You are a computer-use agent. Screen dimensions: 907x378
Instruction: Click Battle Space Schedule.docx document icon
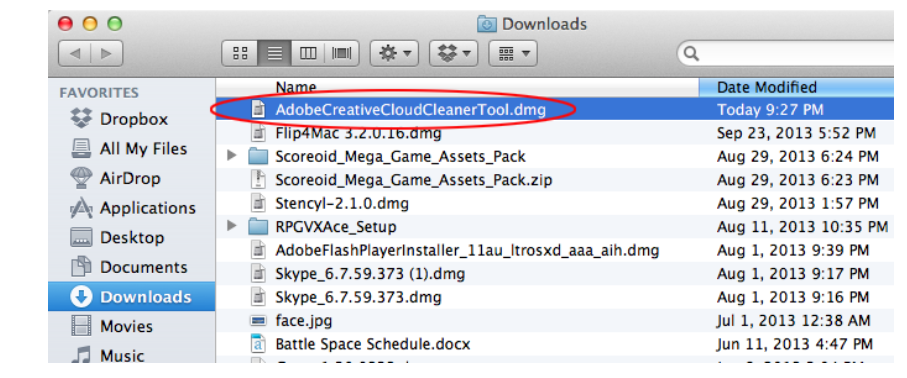(258, 344)
